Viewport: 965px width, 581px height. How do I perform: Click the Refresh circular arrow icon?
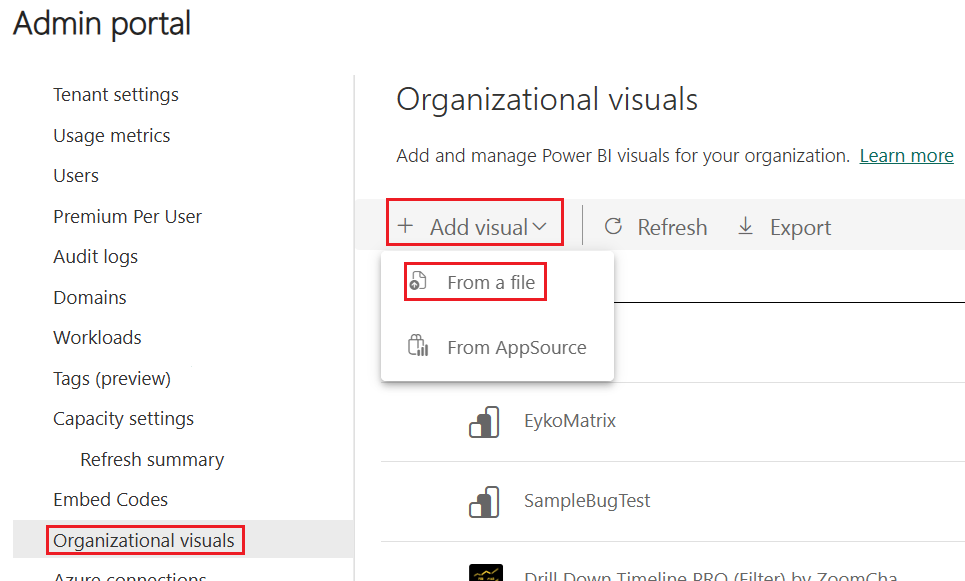tap(614, 227)
